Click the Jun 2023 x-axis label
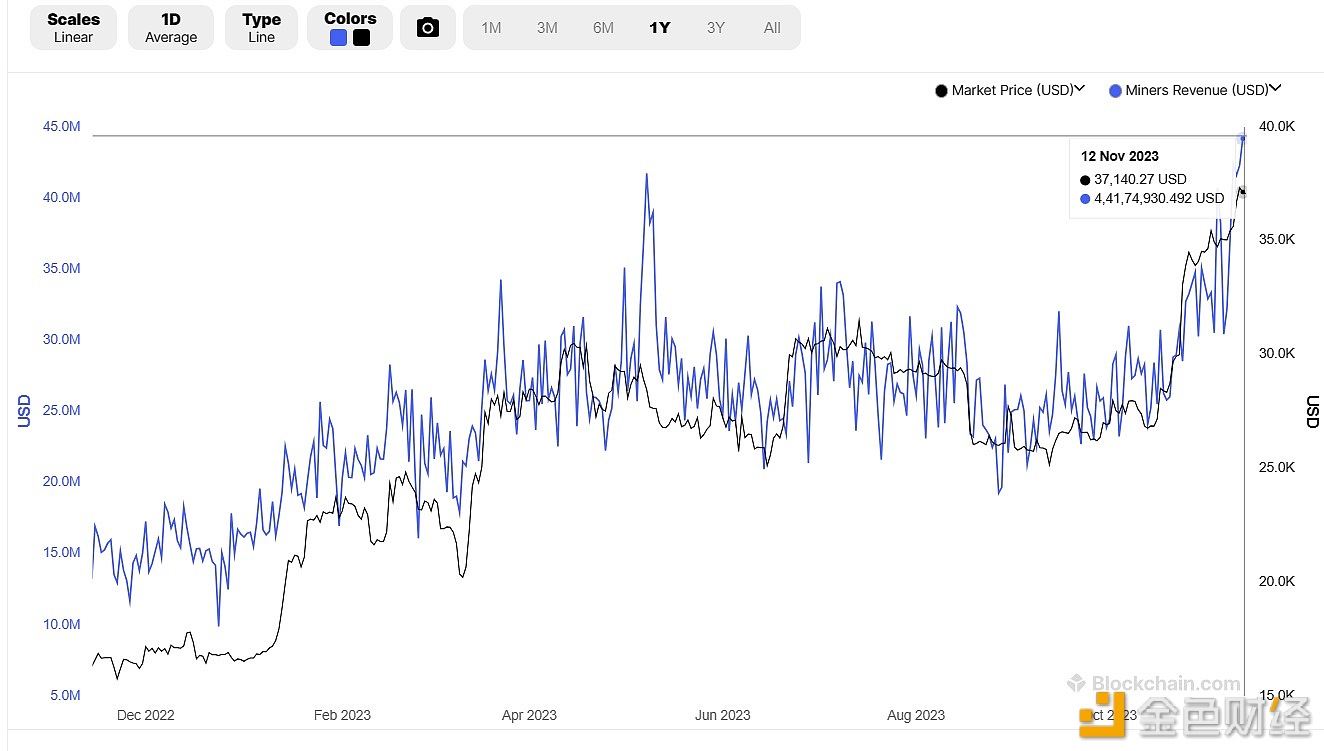 click(722, 715)
